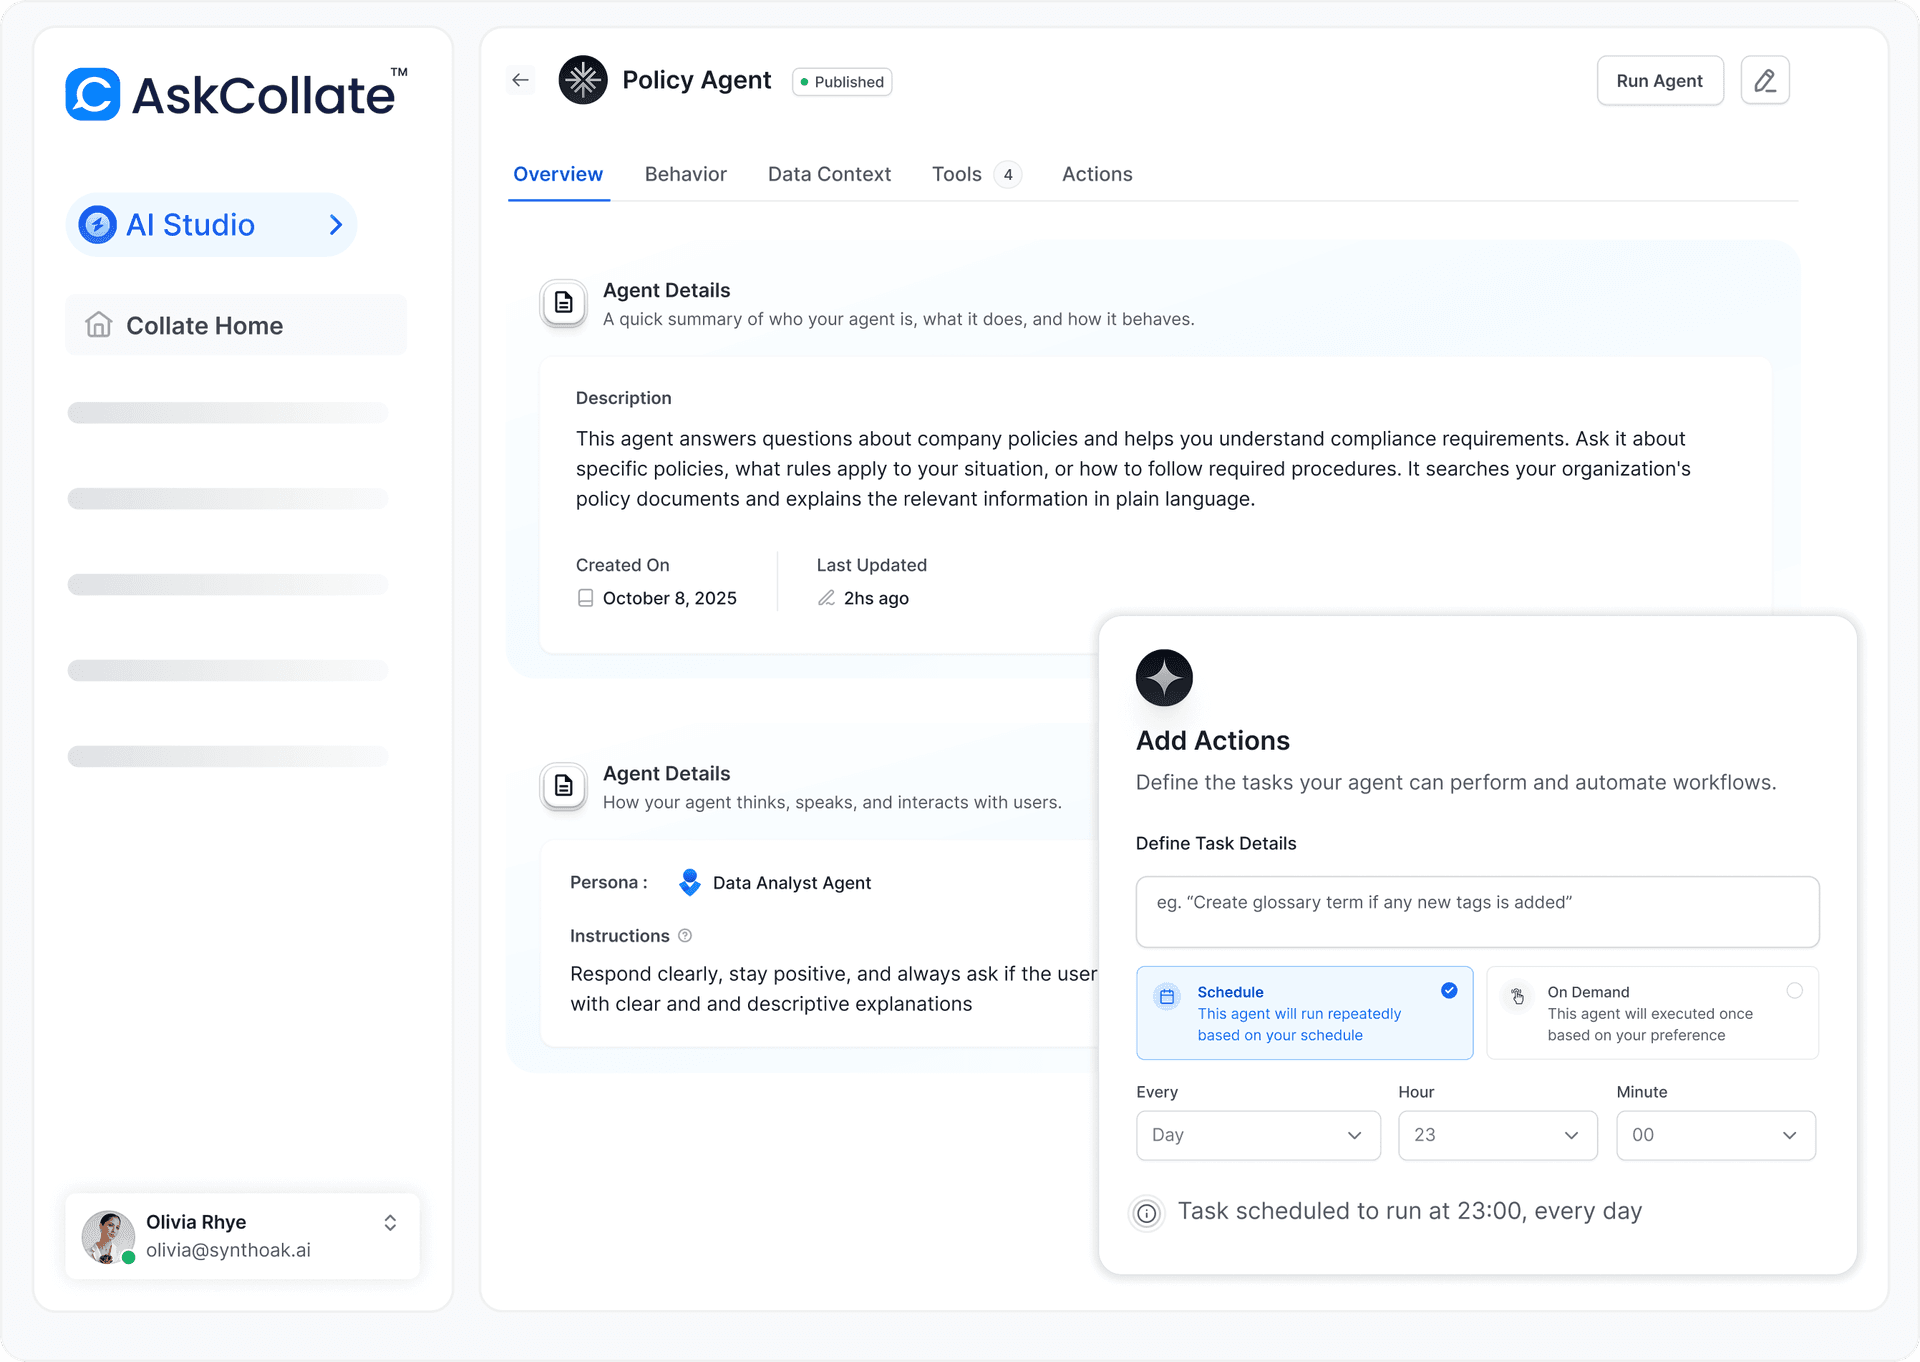Click the info icon beside task schedule summary
1920x1362 pixels.
(1147, 1213)
